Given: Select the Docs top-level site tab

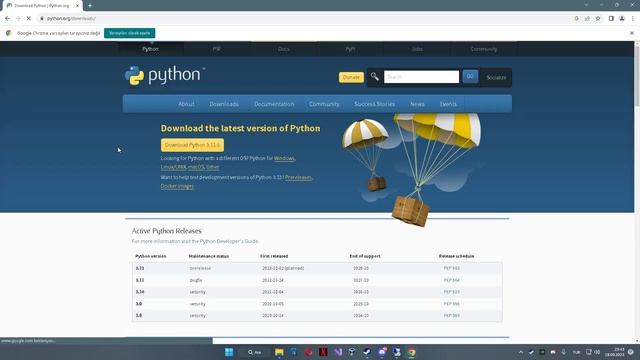Looking at the screenshot, I should tap(283, 49).
